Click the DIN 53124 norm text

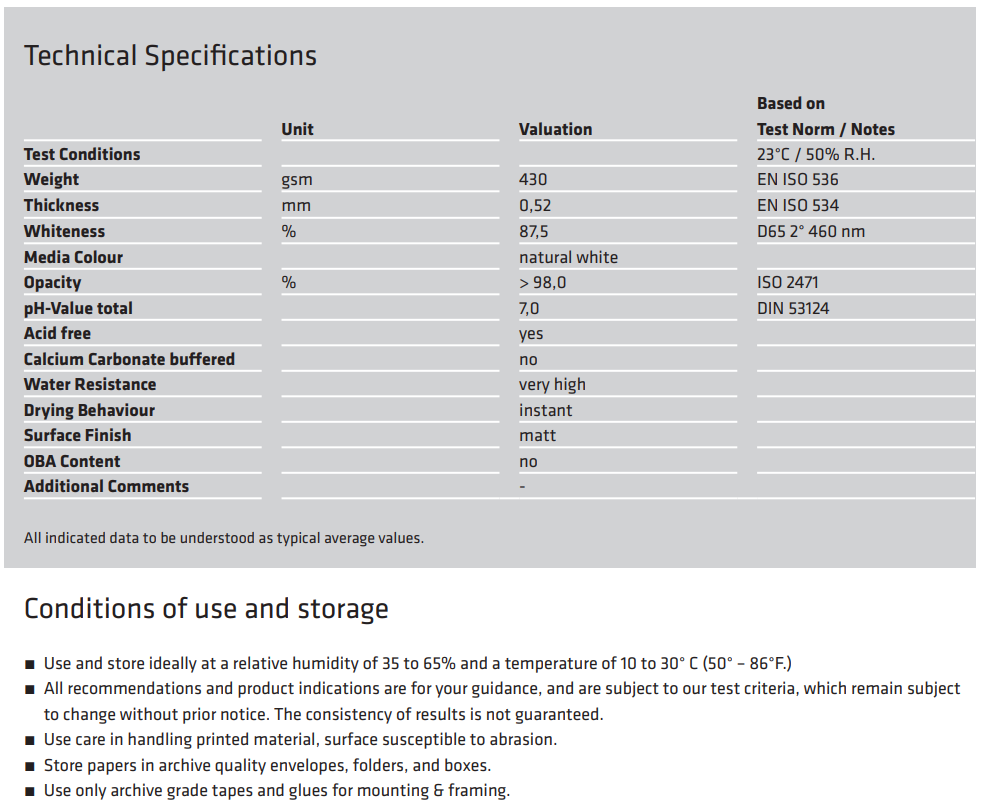[793, 309]
